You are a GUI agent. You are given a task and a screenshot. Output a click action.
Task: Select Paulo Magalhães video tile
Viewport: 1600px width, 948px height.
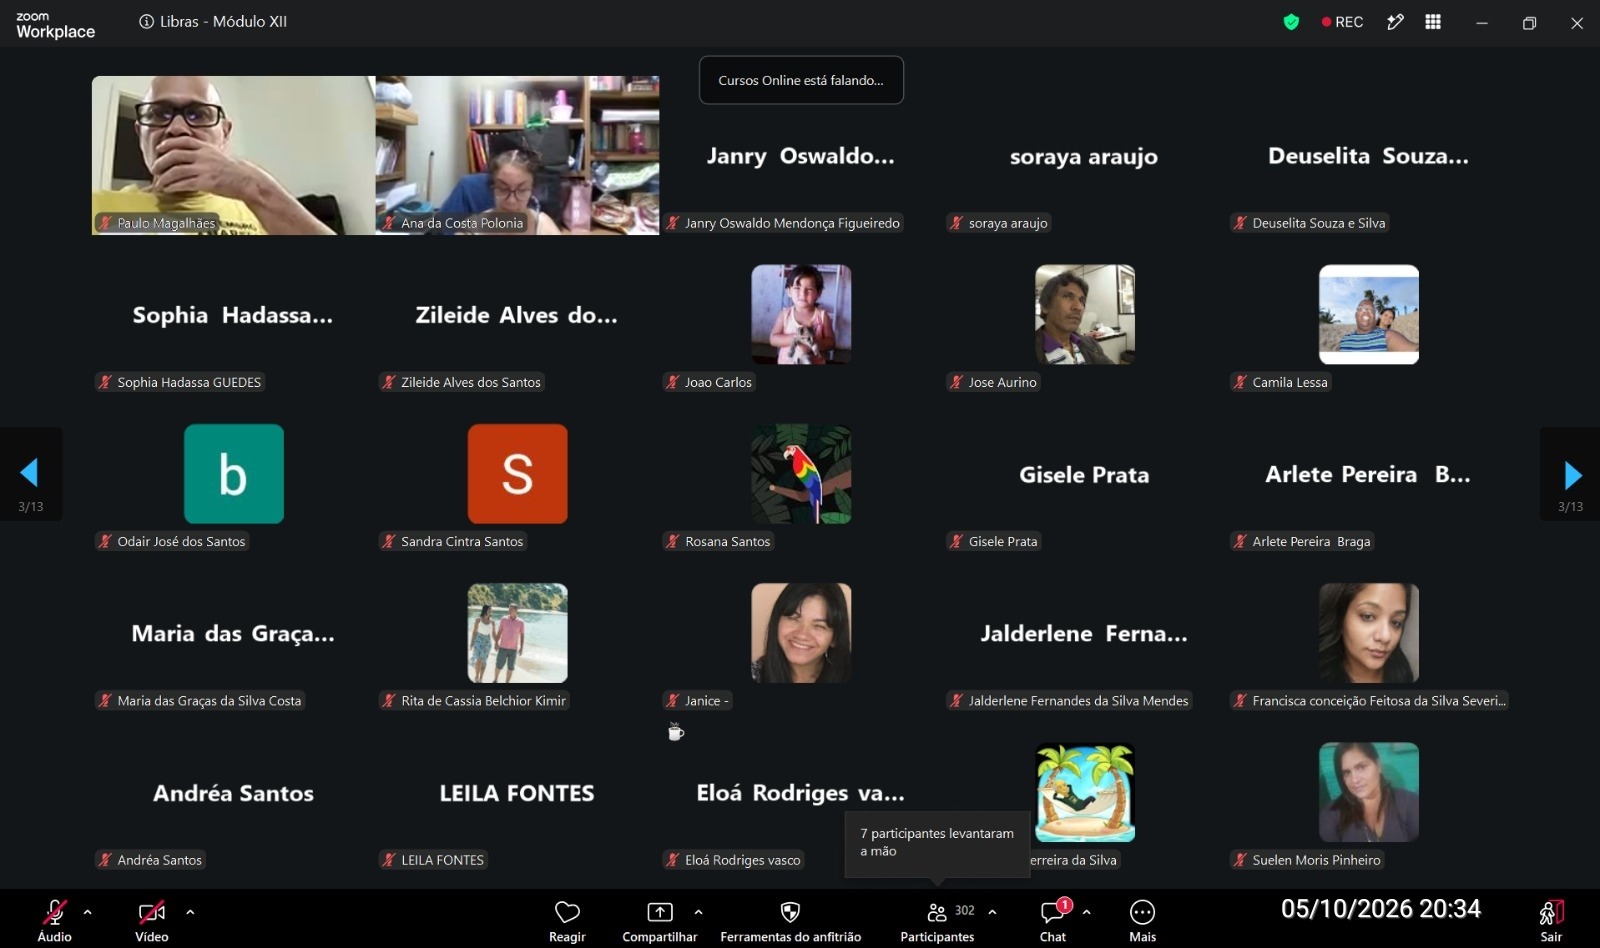point(234,156)
